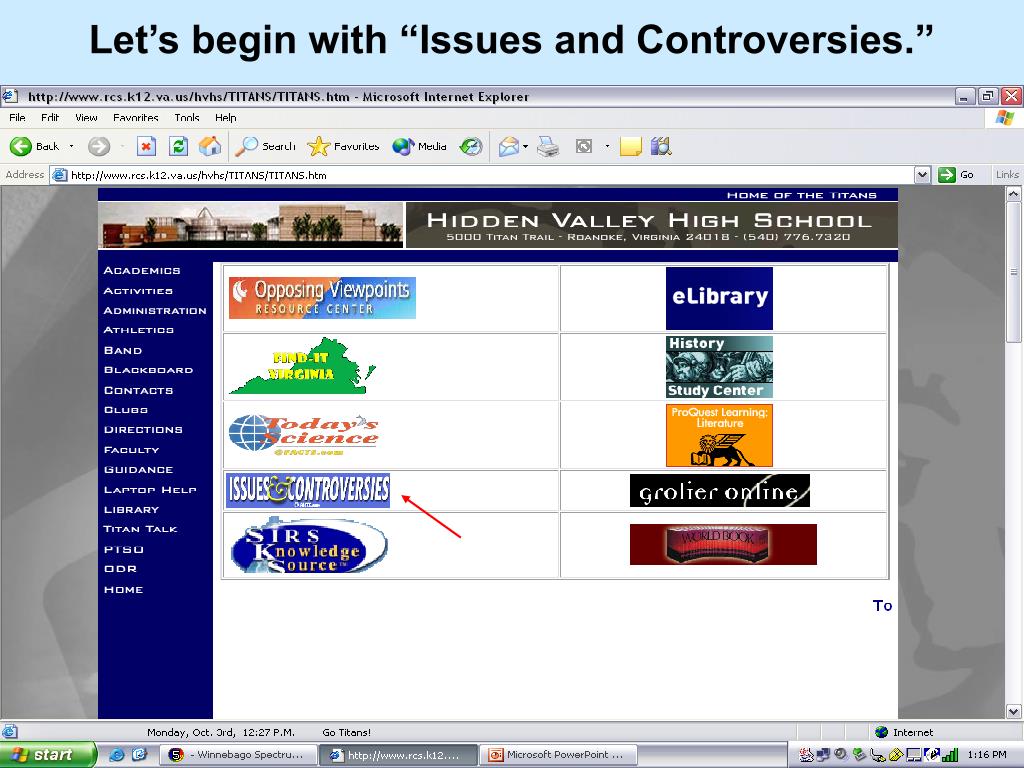Click the green Go button
Image resolution: width=1024 pixels, height=768 pixels.
click(x=956, y=174)
